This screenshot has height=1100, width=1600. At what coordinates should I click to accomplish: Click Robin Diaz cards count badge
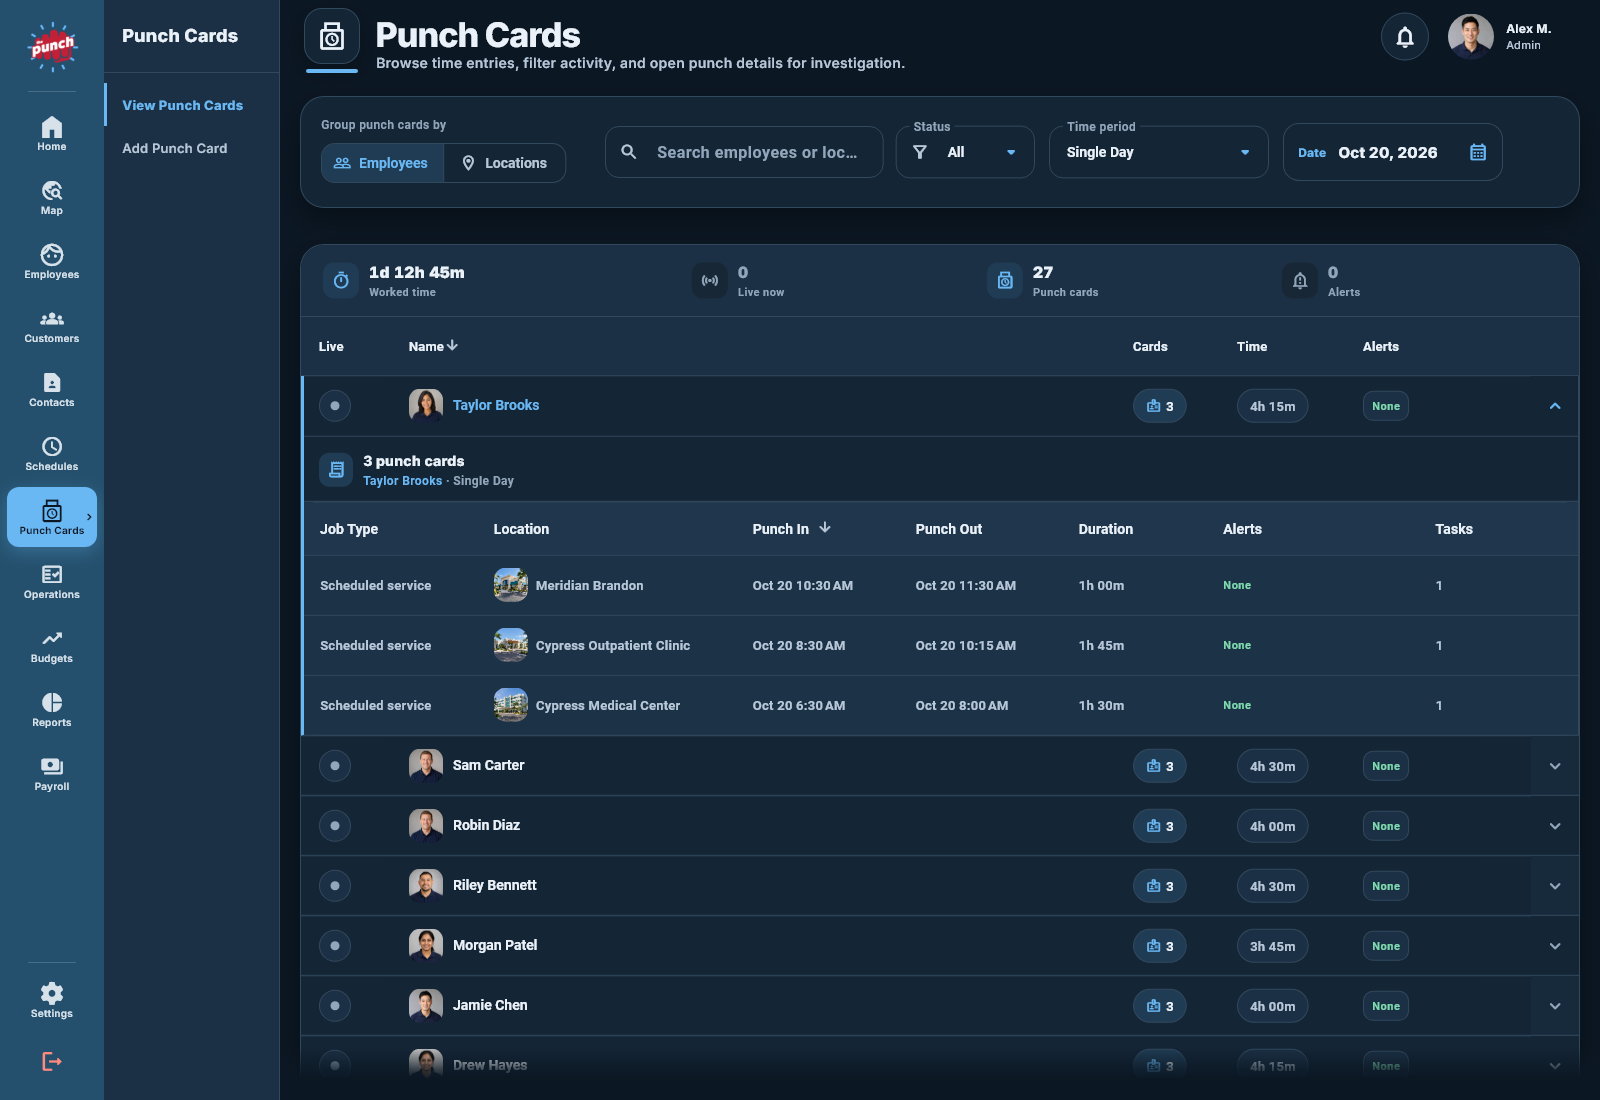click(x=1160, y=826)
